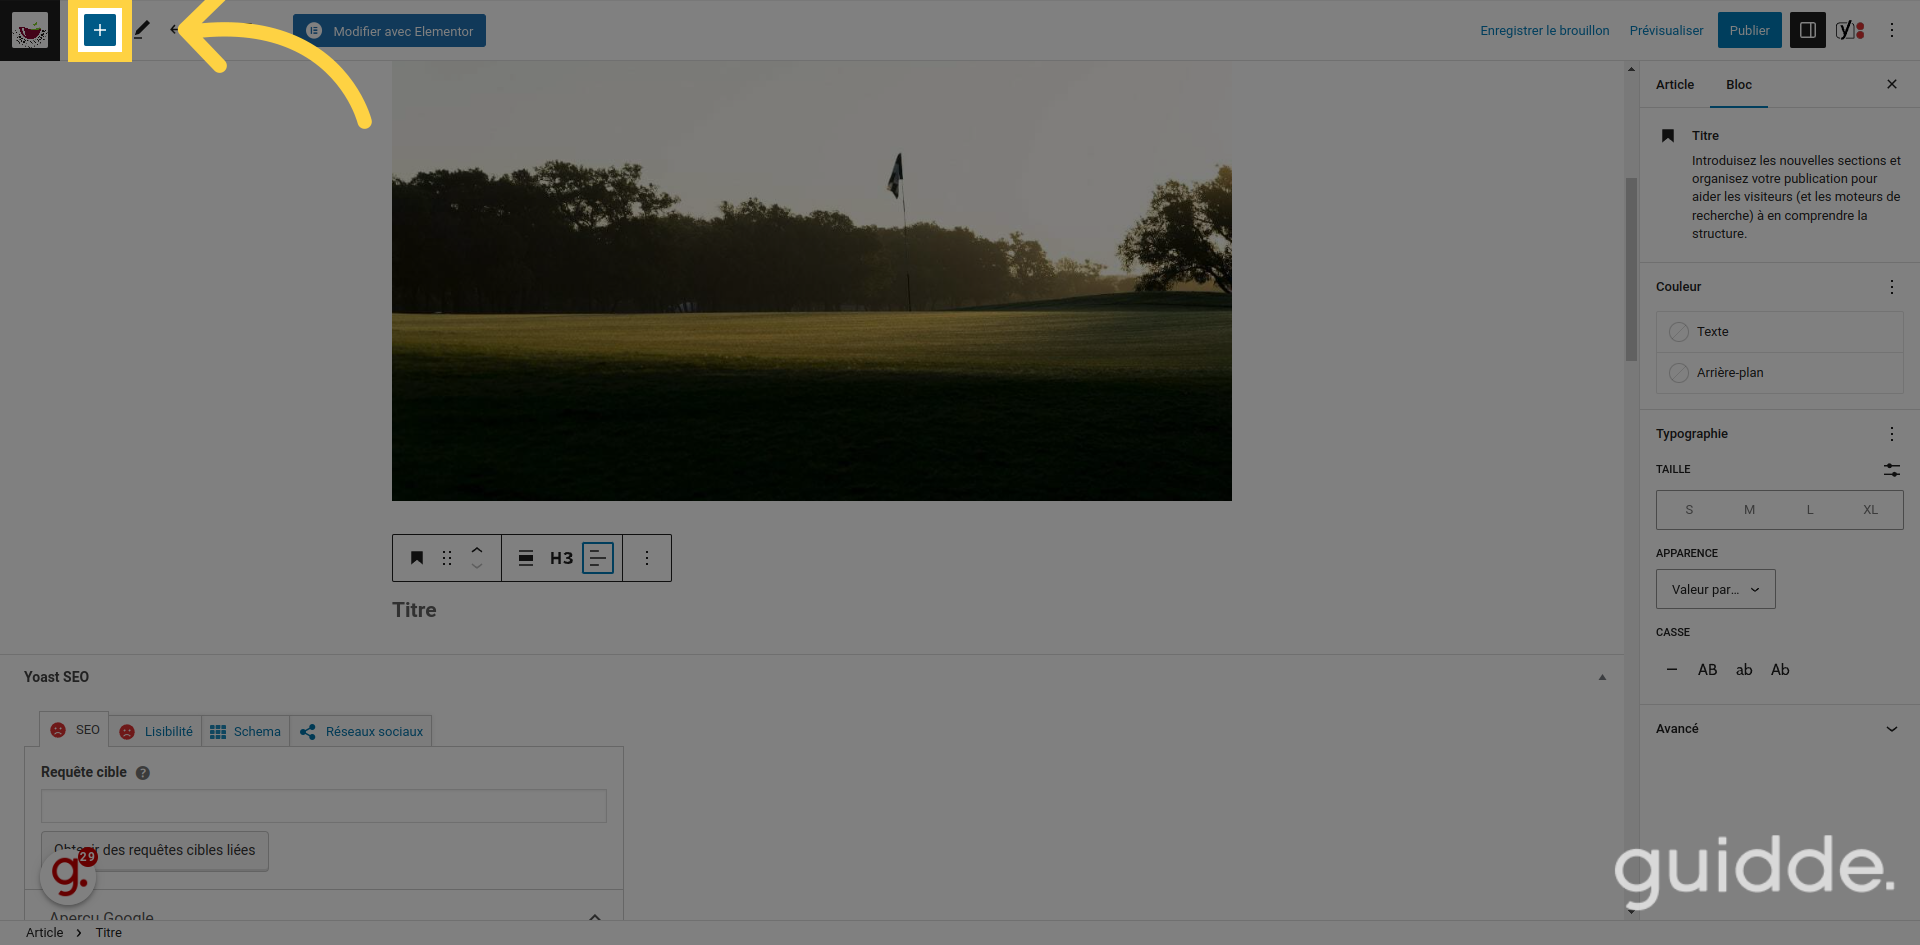Grab the block drag handle dots
Viewport: 1920px width, 945px height.
[447, 558]
